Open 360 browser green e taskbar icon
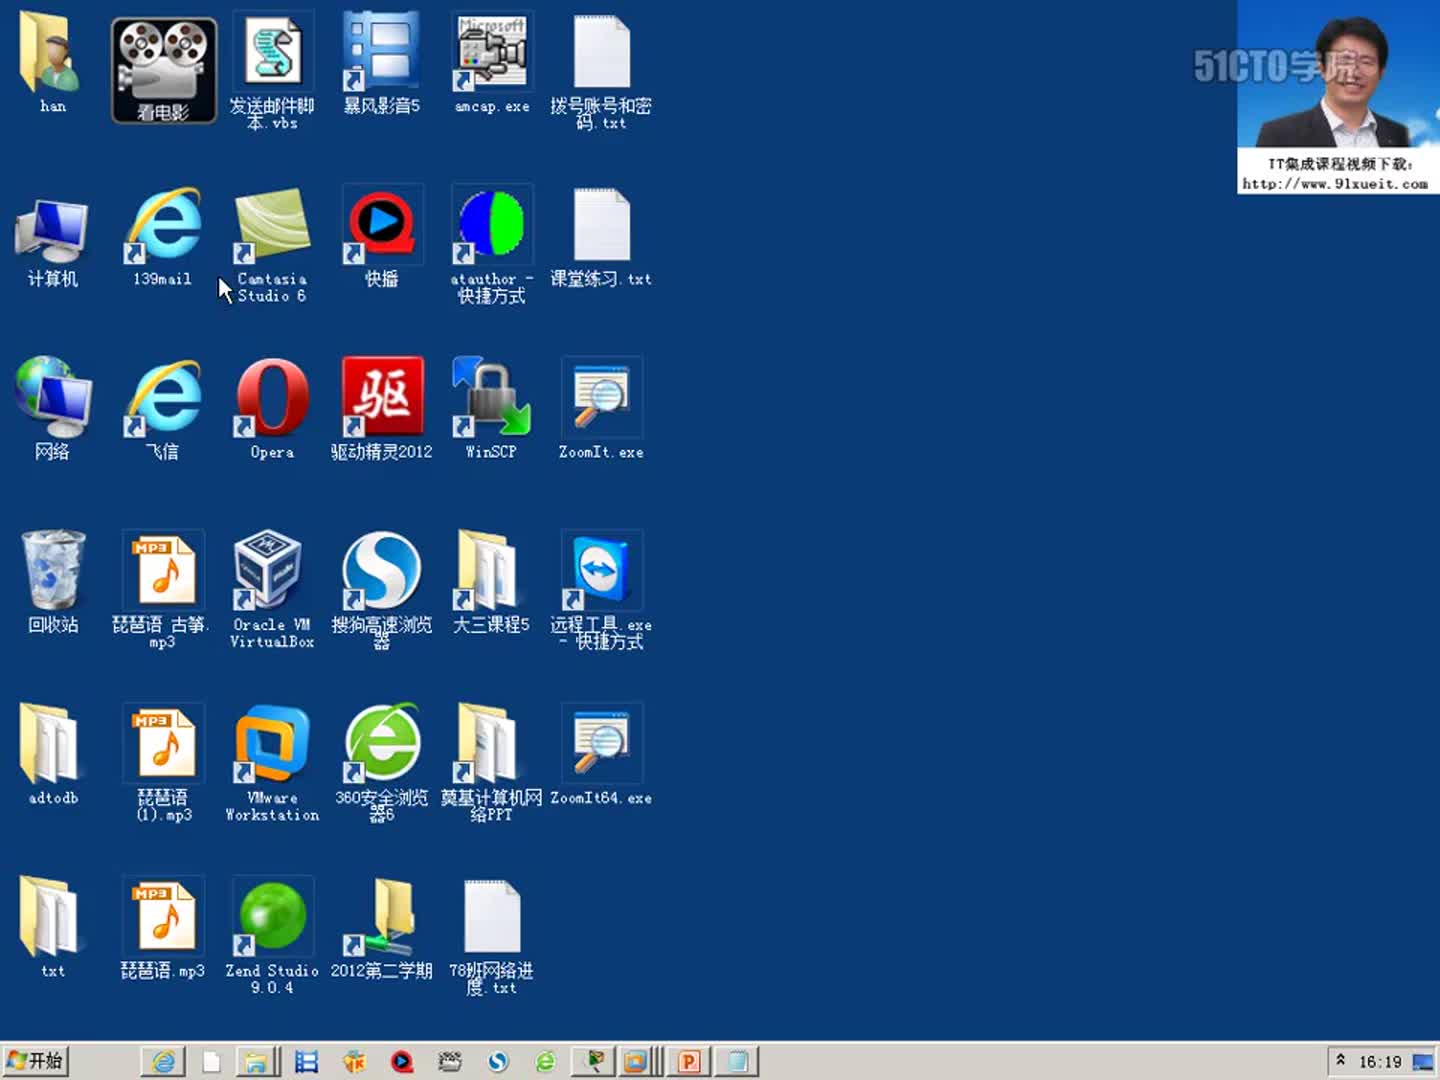This screenshot has width=1440, height=1080. click(545, 1061)
